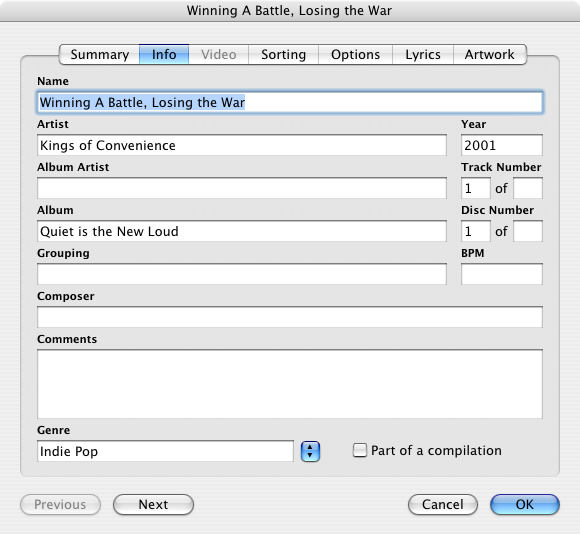Click the Genre field showing Indie Pop

[165, 451]
